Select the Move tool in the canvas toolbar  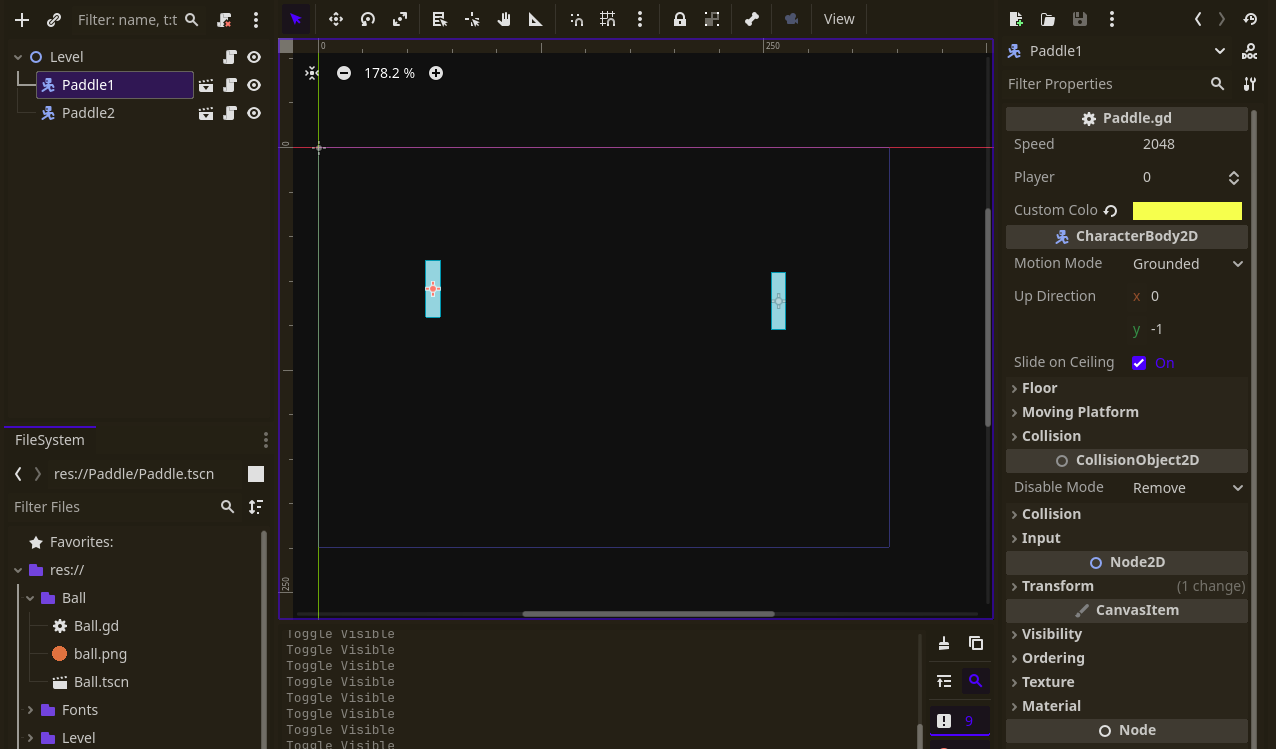point(337,19)
